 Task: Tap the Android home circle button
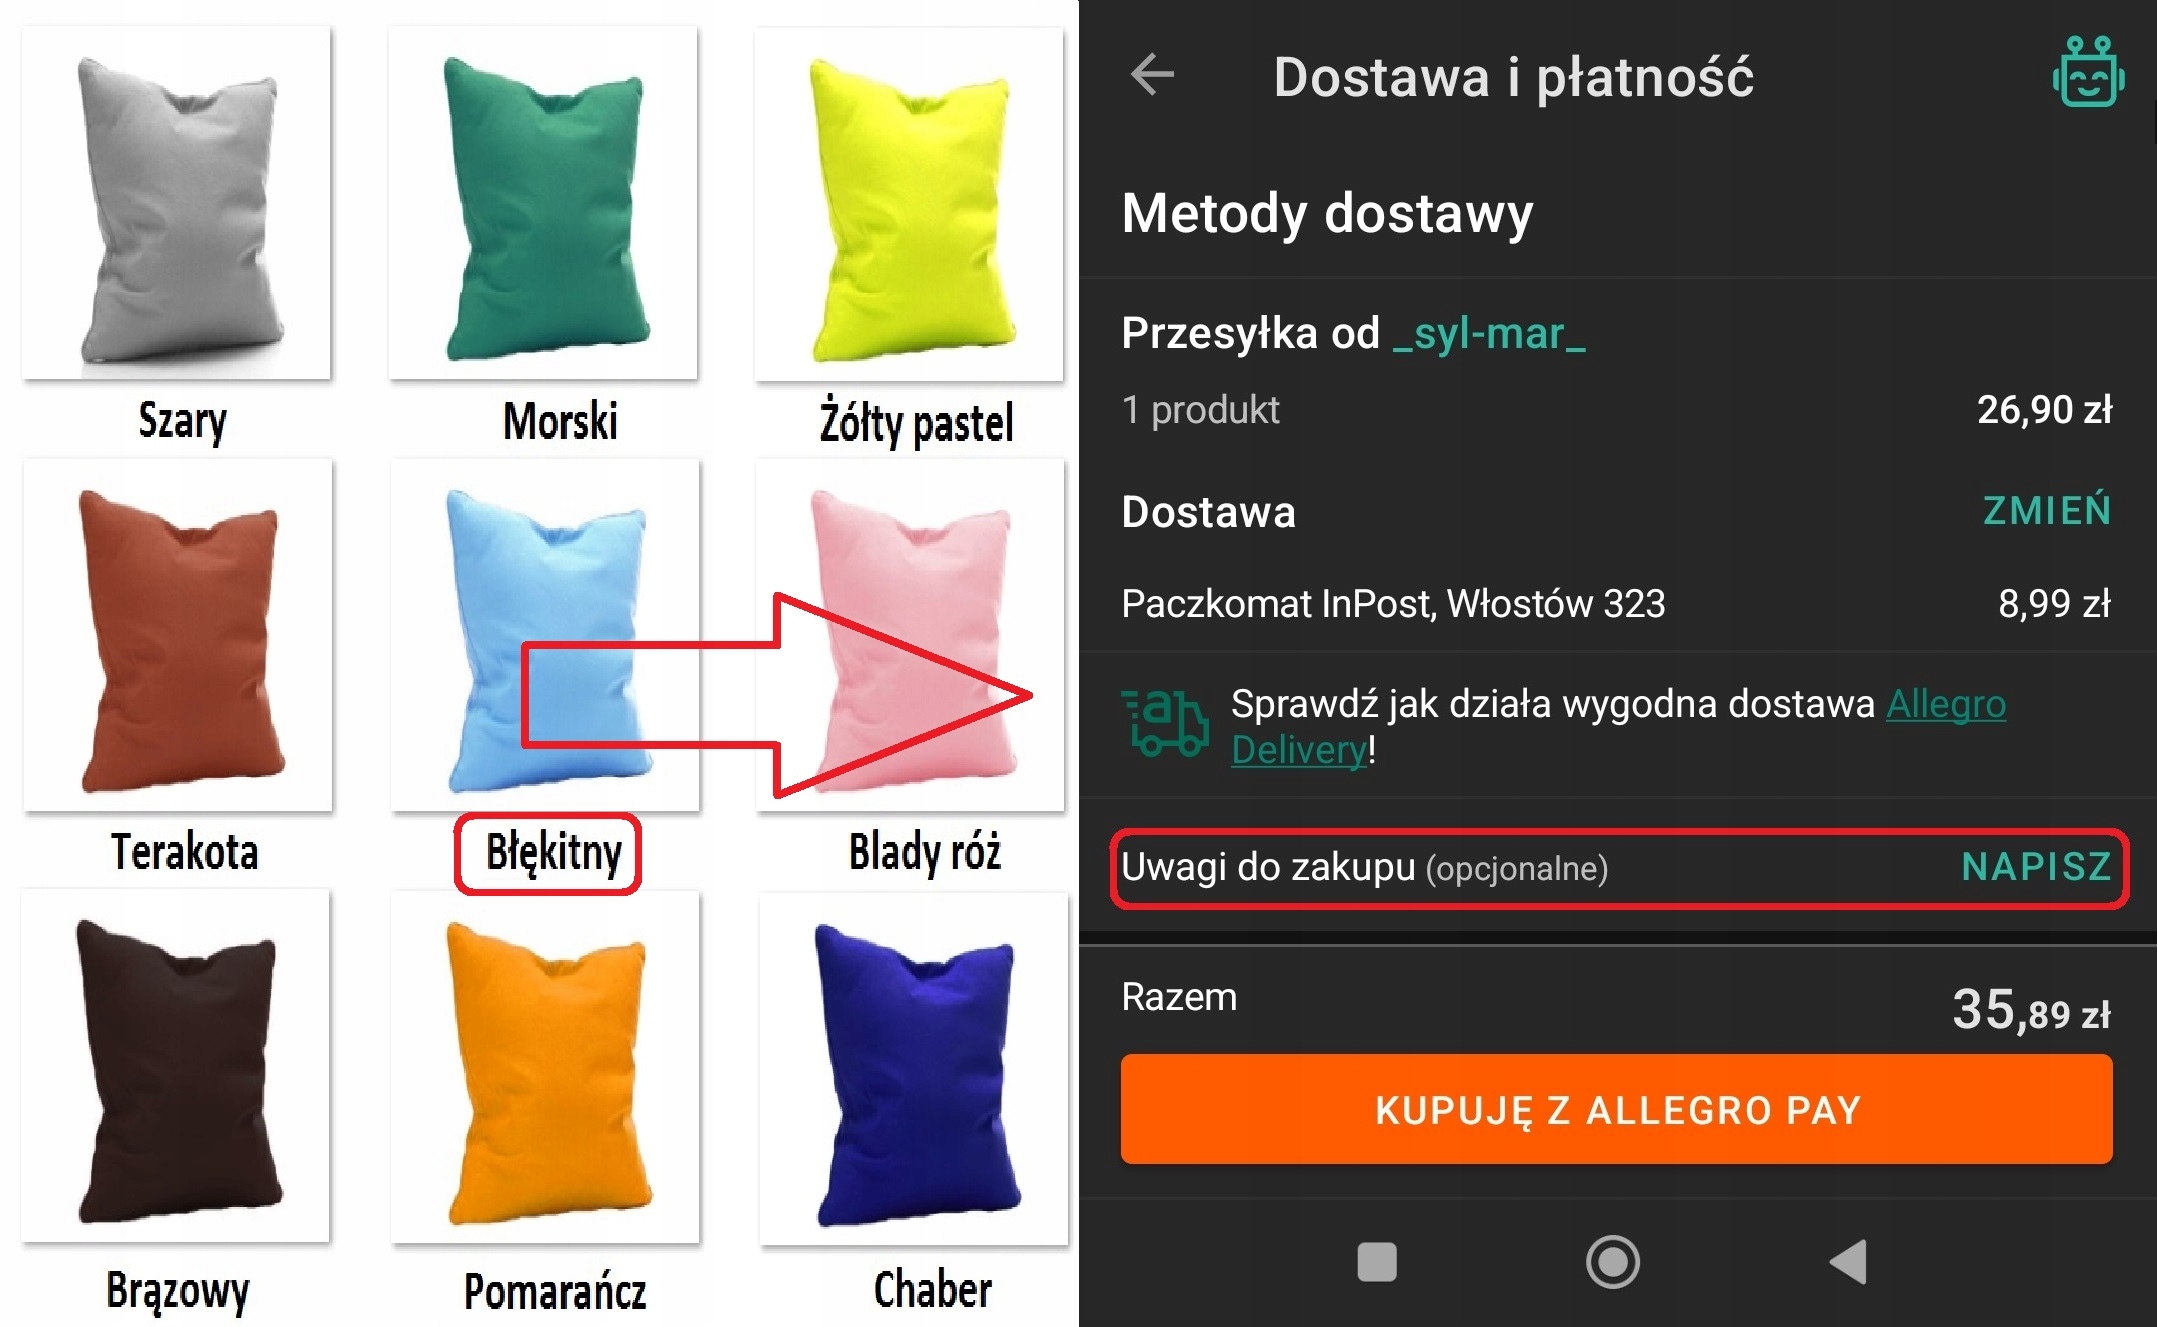1612,1261
